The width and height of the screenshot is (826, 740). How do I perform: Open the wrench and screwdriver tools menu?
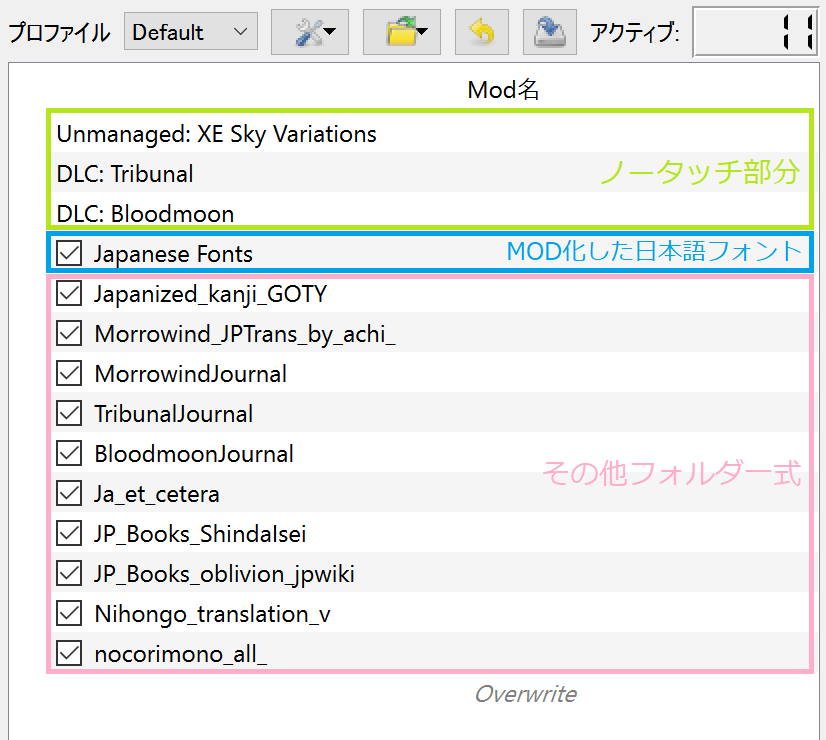pos(315,33)
